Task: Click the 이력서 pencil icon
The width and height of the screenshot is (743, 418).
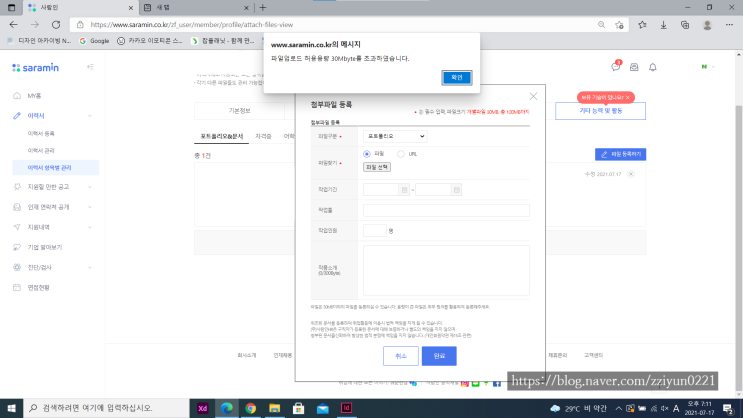Action: [x=17, y=116]
